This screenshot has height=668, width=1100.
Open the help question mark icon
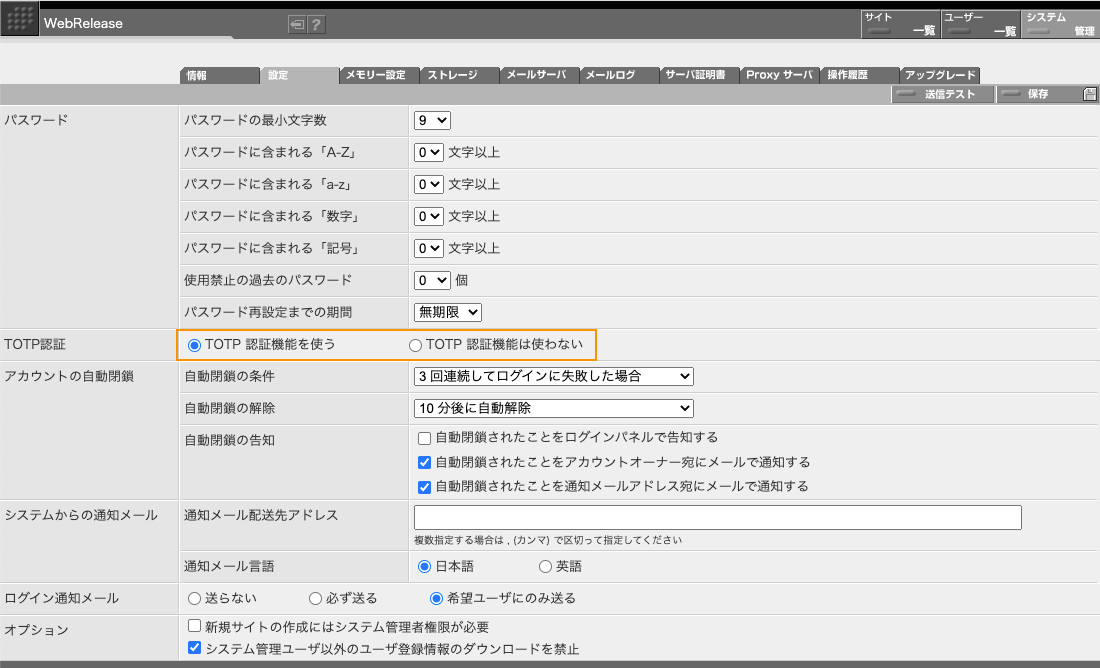[x=316, y=25]
